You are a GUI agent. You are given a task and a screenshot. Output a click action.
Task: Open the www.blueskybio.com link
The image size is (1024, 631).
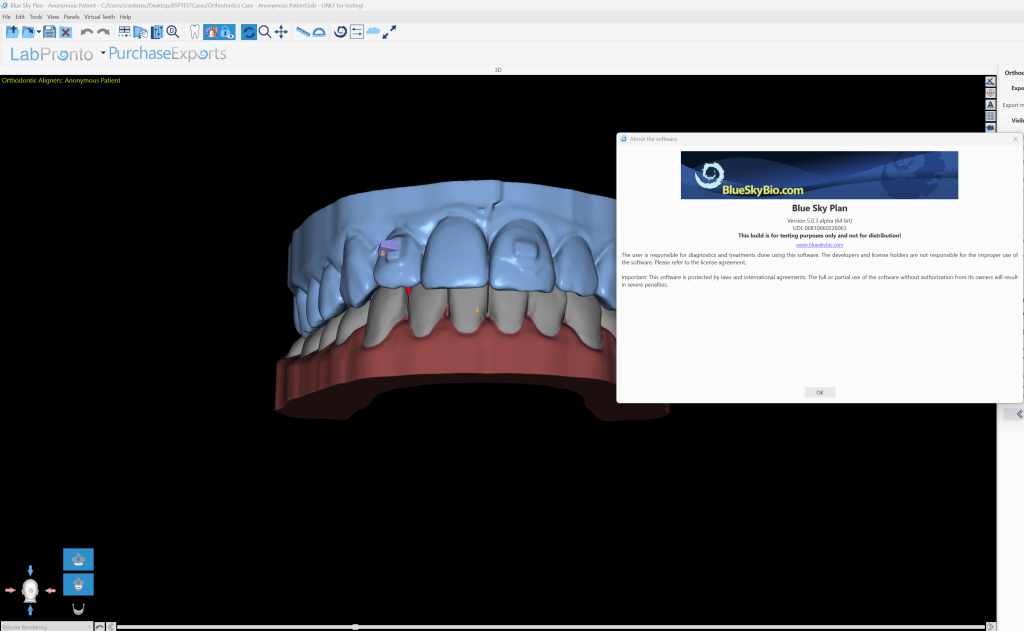pyautogui.click(x=819, y=245)
